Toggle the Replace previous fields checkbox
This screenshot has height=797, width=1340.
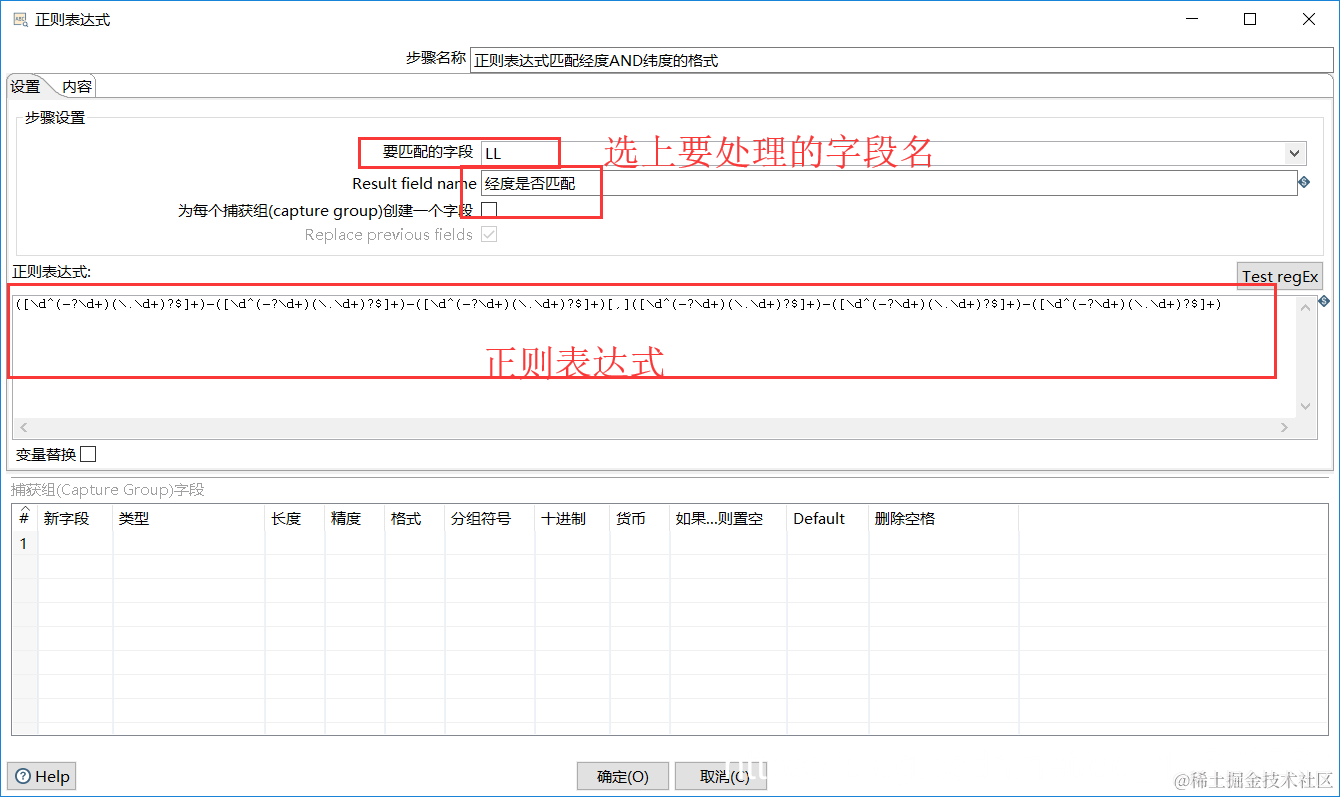[489, 234]
